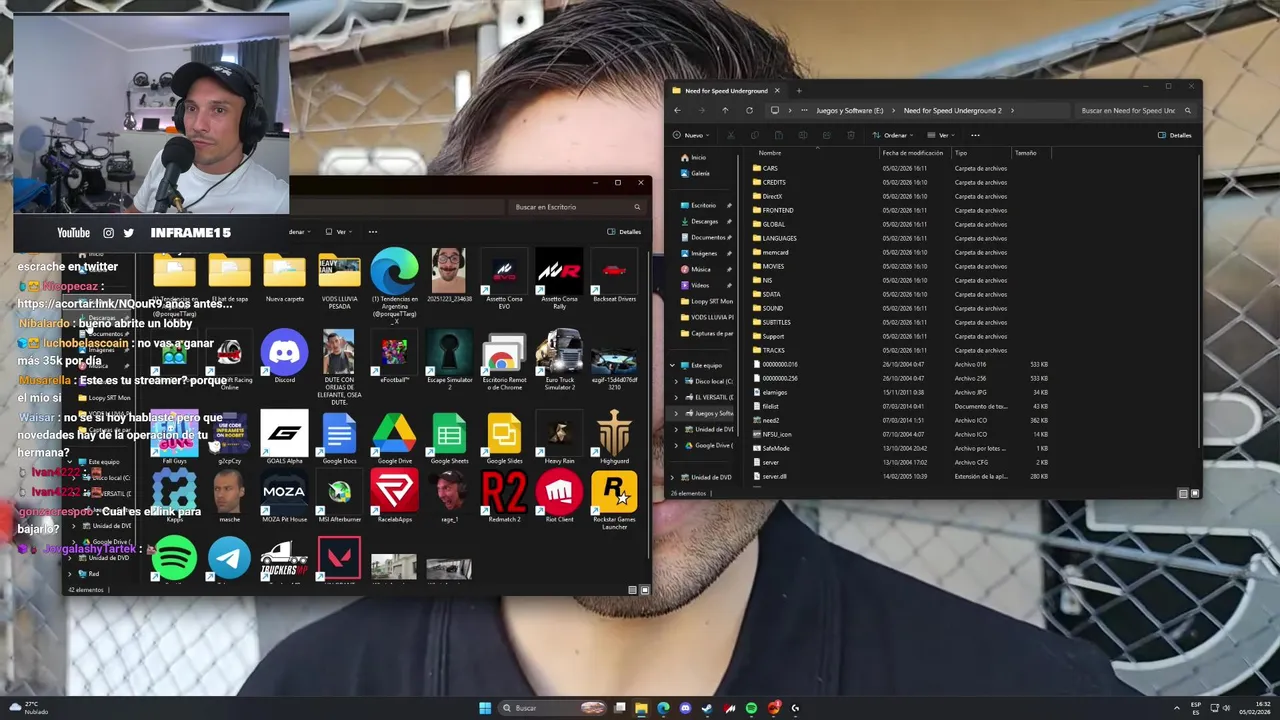Launch Heavy Rain shortcut
This screenshot has height=720, width=1280.
[559, 438]
